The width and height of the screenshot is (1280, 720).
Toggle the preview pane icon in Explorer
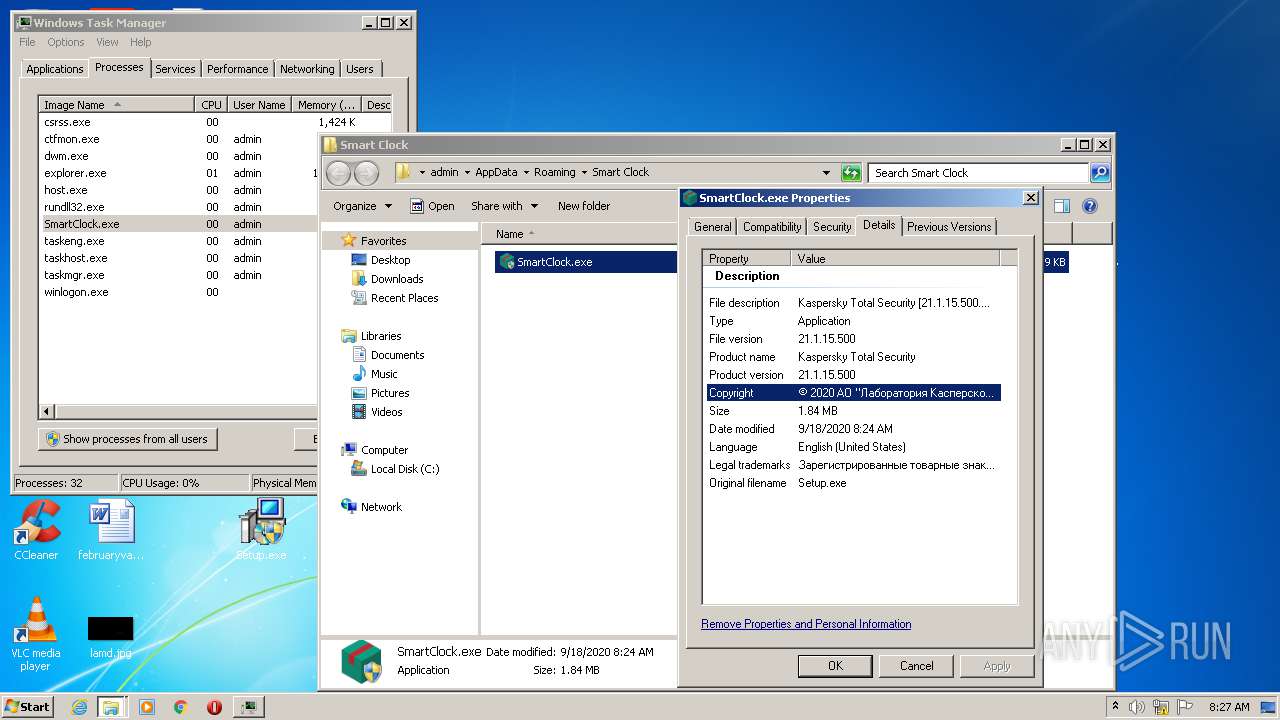(1061, 206)
